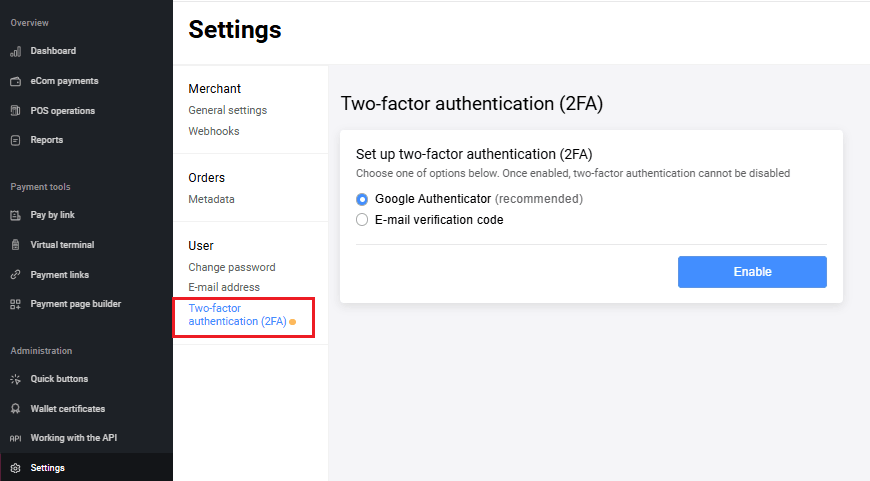Viewport: 870px width, 481px height.
Task: Open General settings under Merchant
Action: coord(227,110)
